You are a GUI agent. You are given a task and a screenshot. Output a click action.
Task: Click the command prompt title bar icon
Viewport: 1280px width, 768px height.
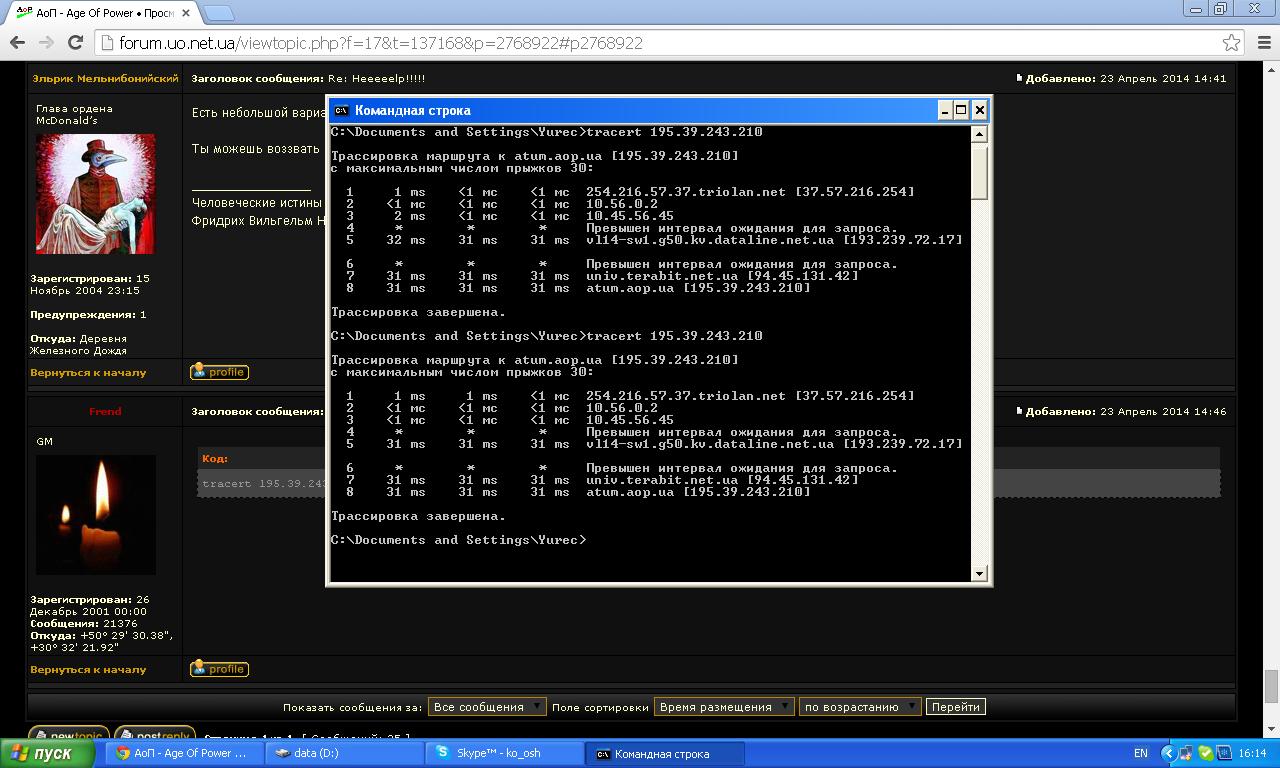click(342, 110)
